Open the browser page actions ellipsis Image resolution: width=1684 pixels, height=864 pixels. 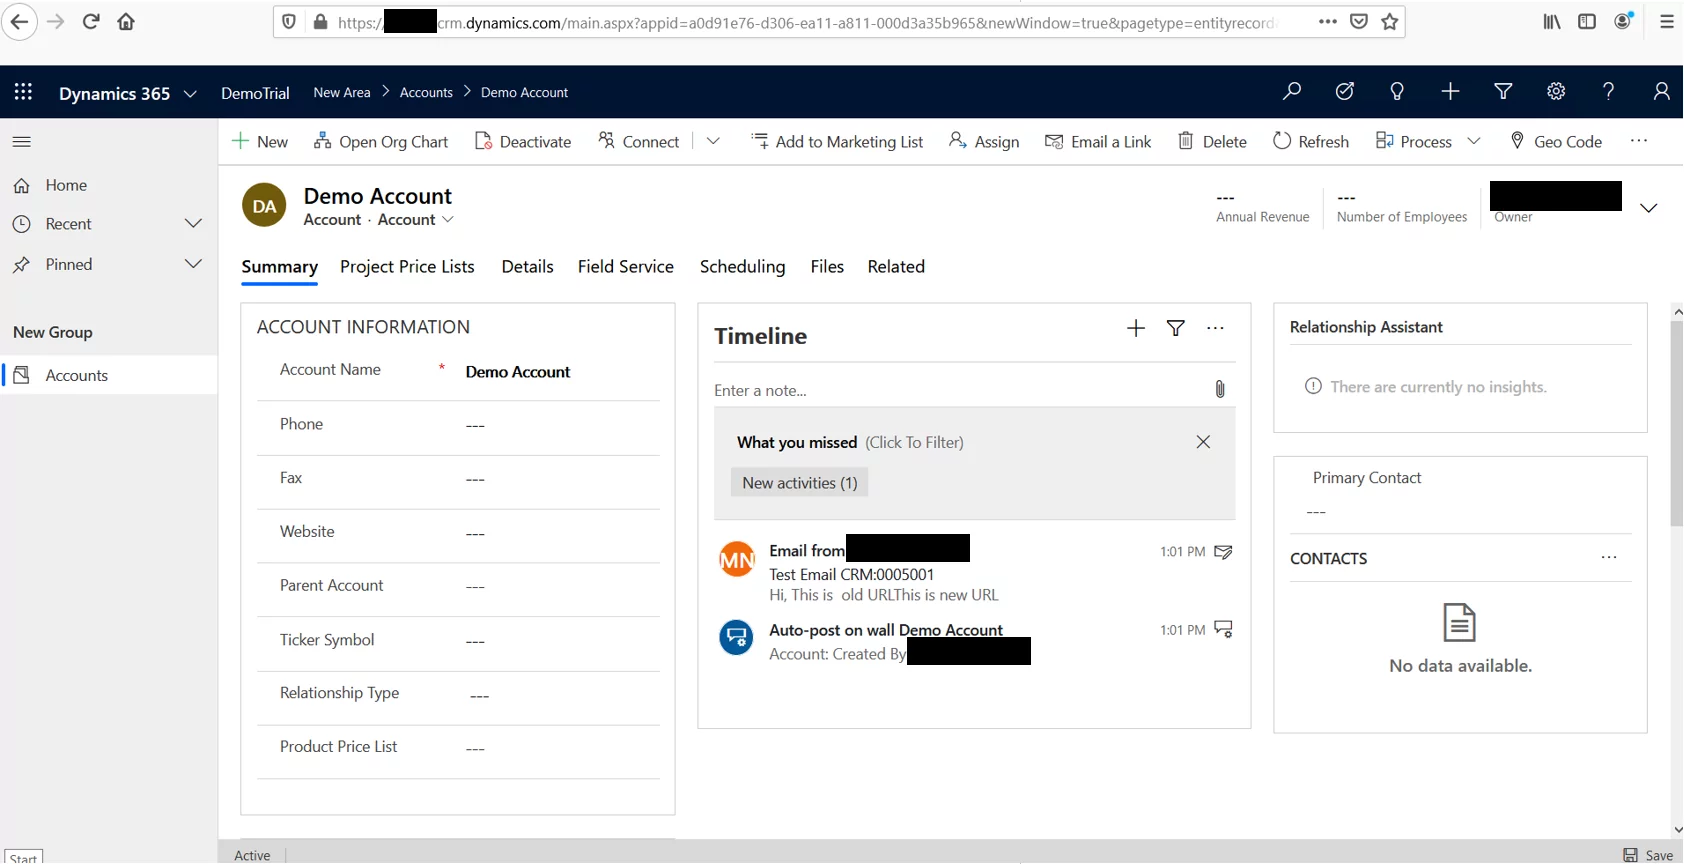pos(1328,21)
